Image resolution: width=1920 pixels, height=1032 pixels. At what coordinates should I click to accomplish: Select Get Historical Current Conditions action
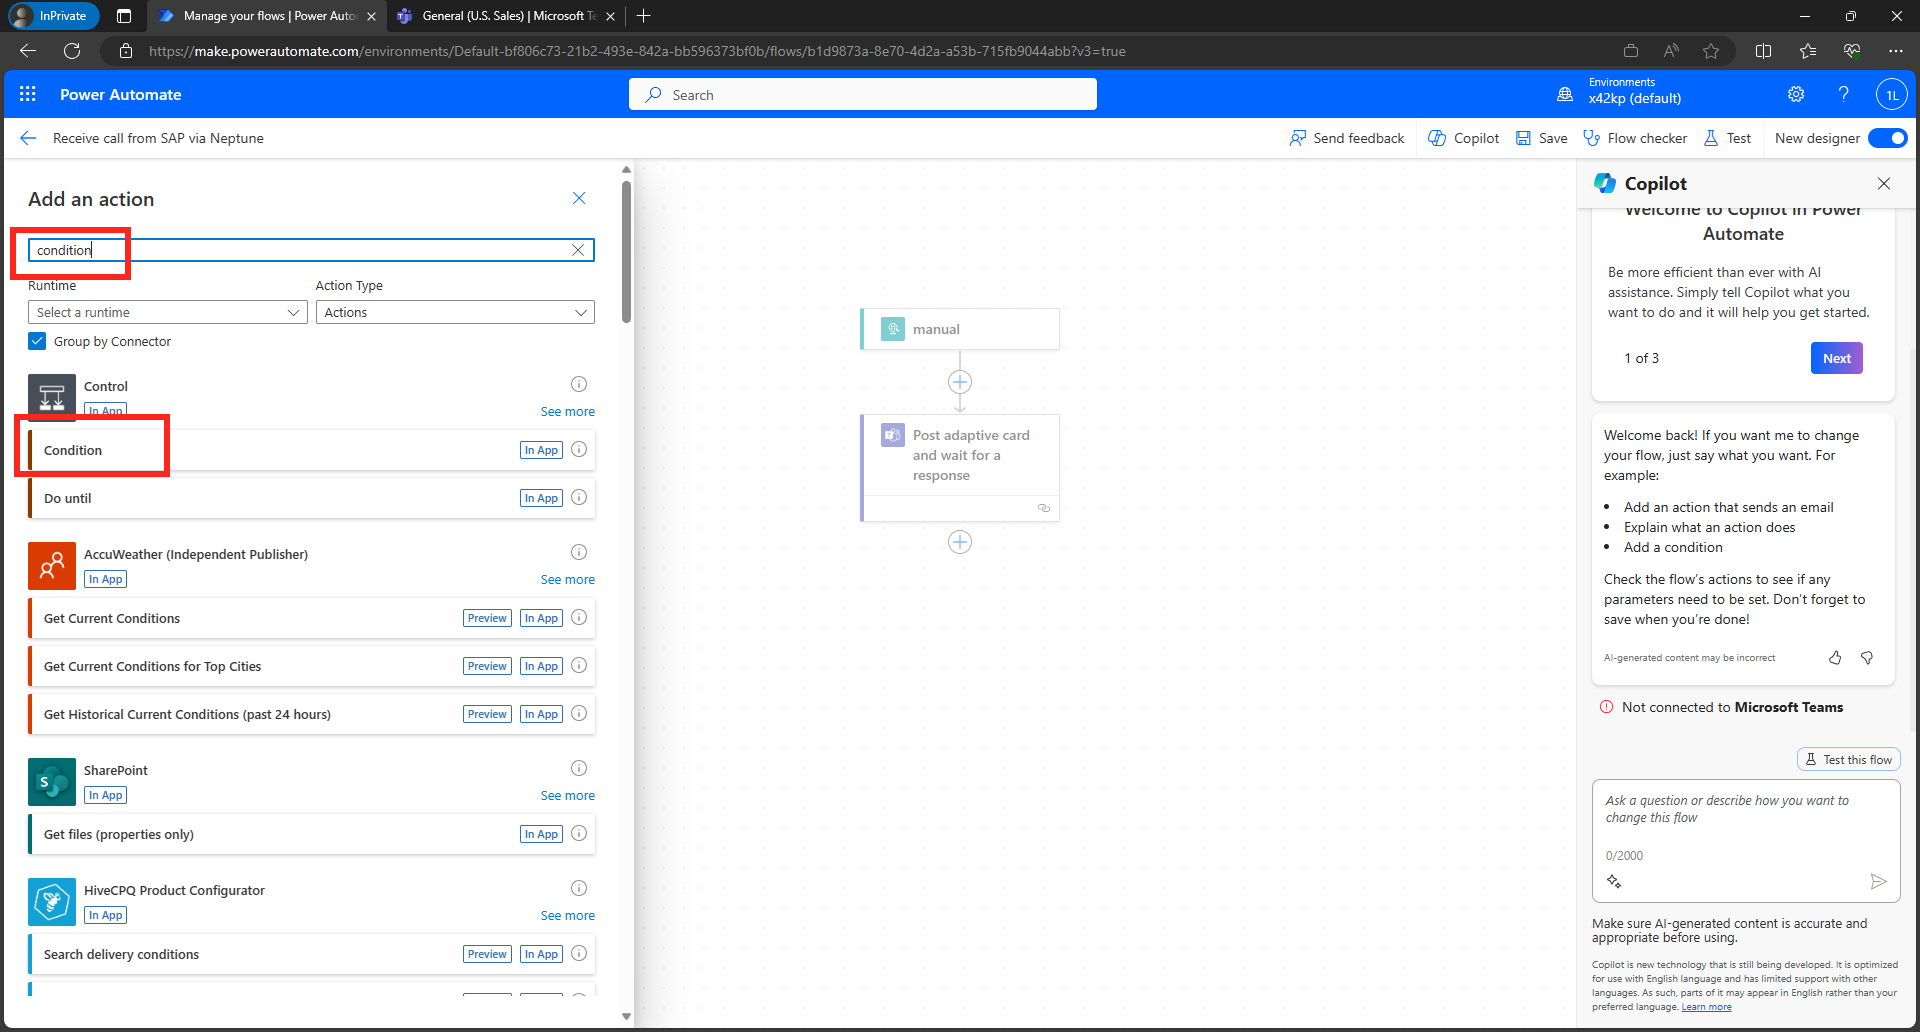click(312, 714)
